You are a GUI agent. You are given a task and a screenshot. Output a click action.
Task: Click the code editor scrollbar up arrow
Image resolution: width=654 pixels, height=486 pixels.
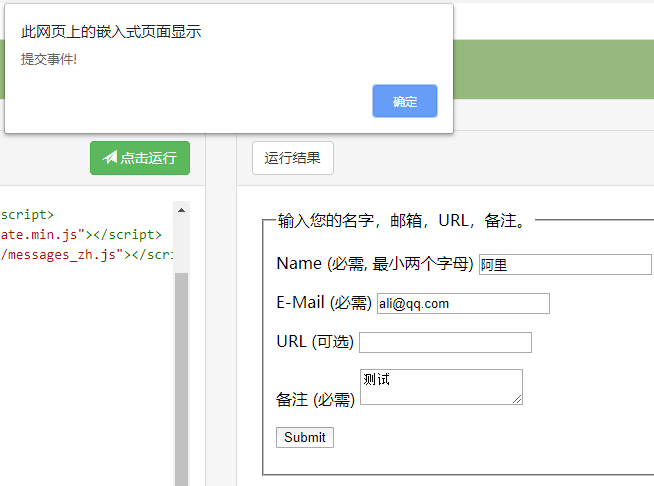[x=181, y=210]
